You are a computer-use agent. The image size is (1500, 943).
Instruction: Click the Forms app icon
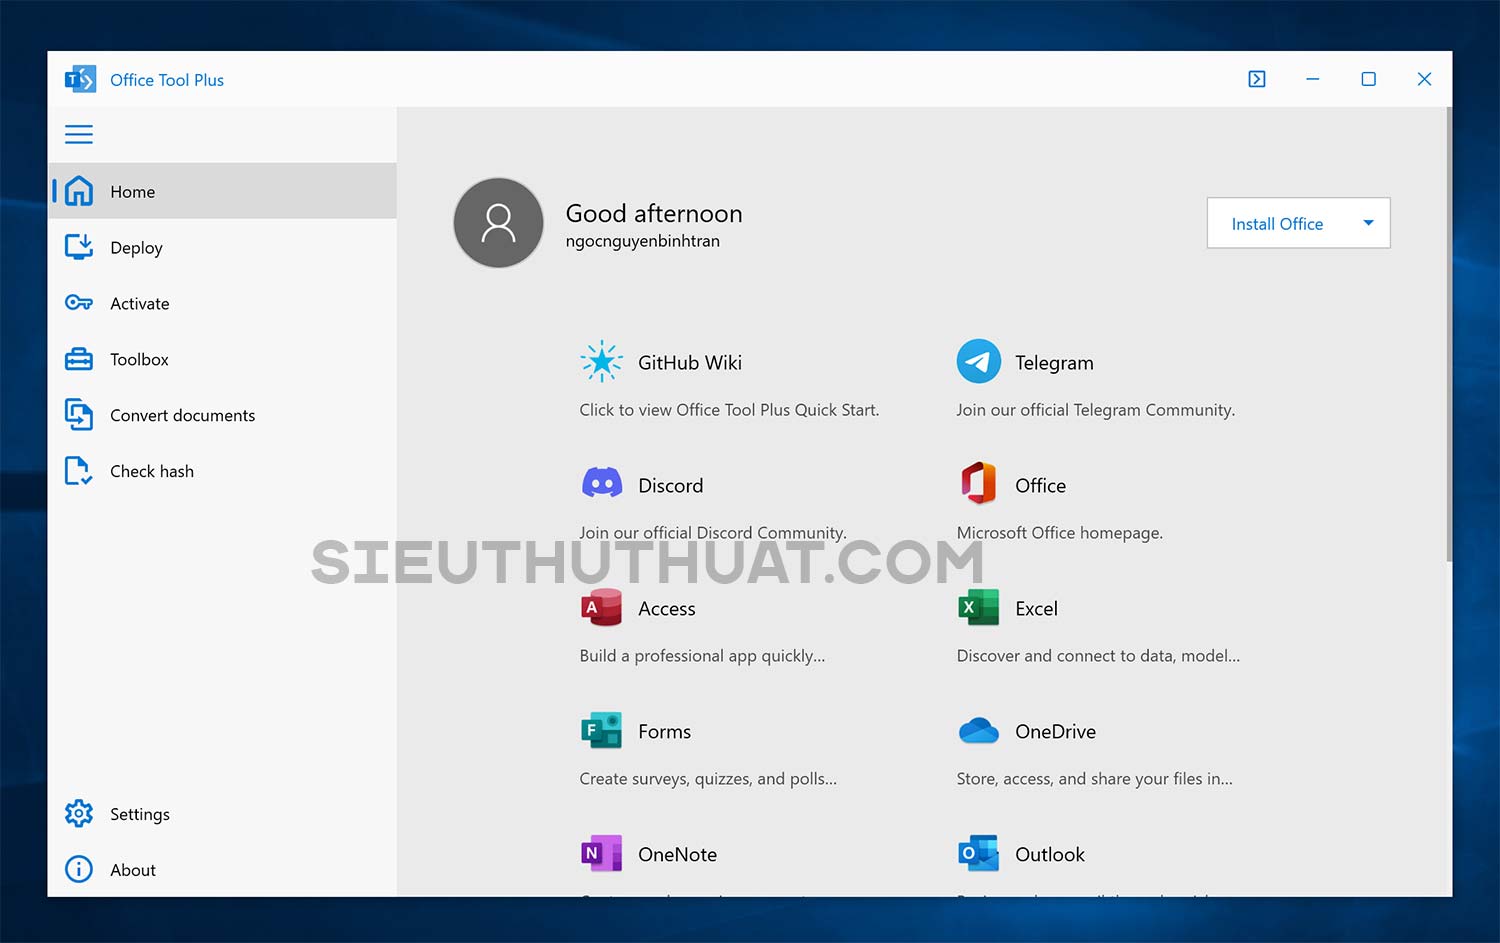click(602, 731)
